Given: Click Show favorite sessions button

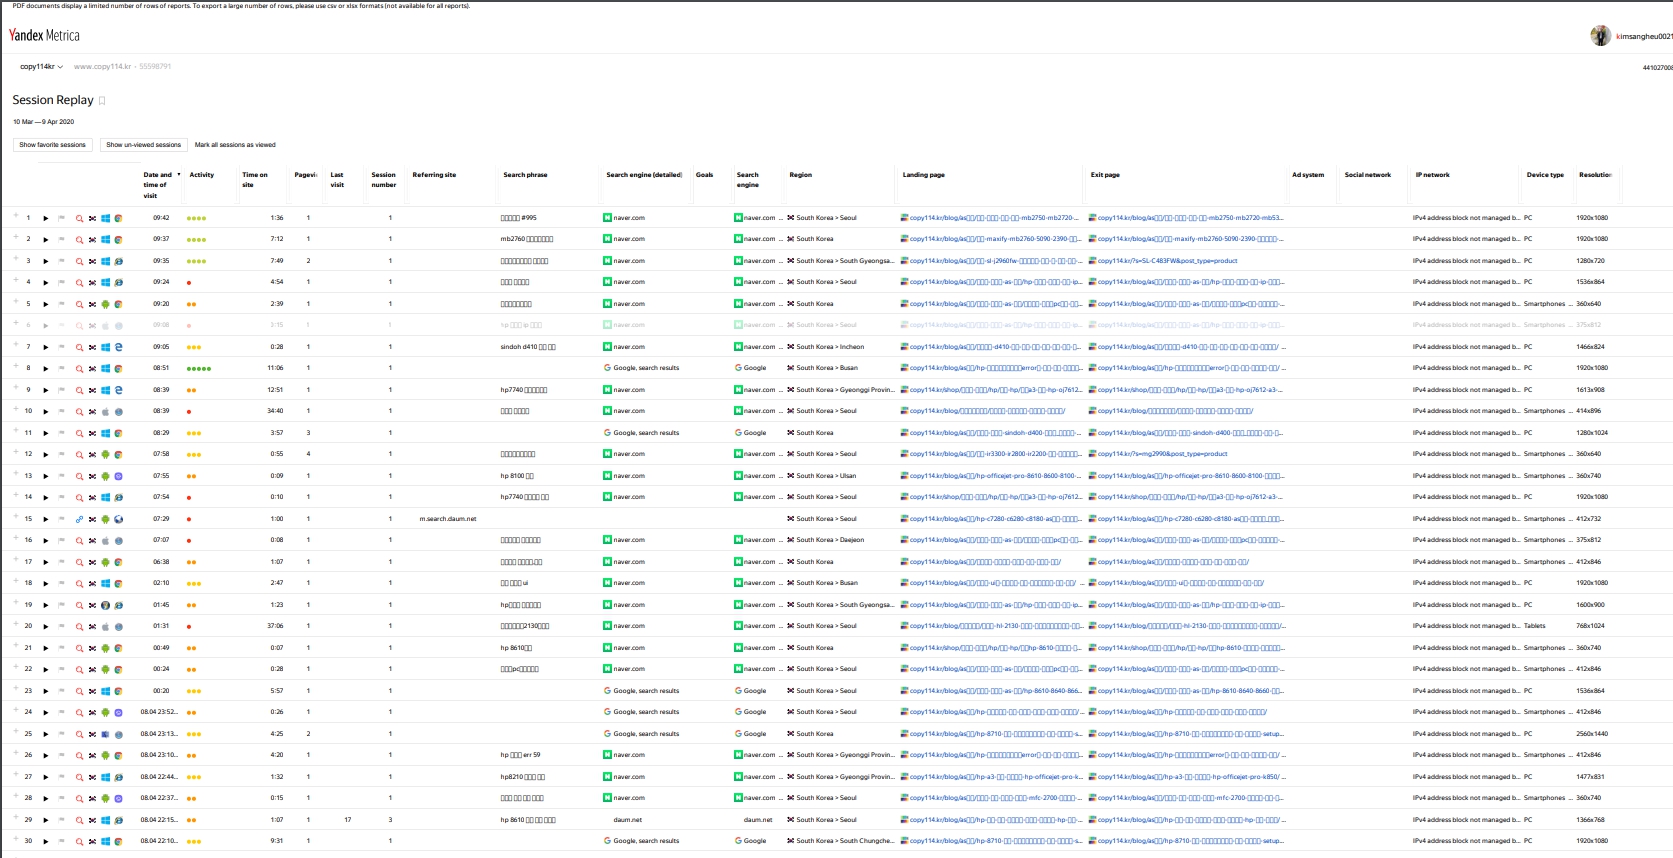Looking at the screenshot, I should tap(53, 145).
